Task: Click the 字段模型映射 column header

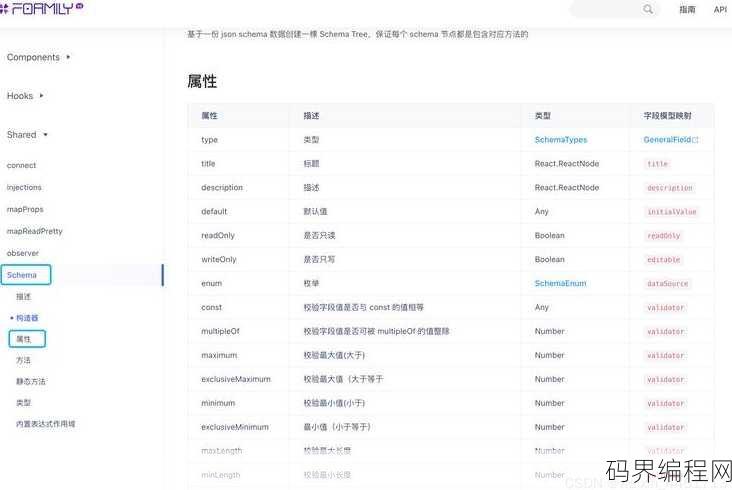Action: (668, 116)
